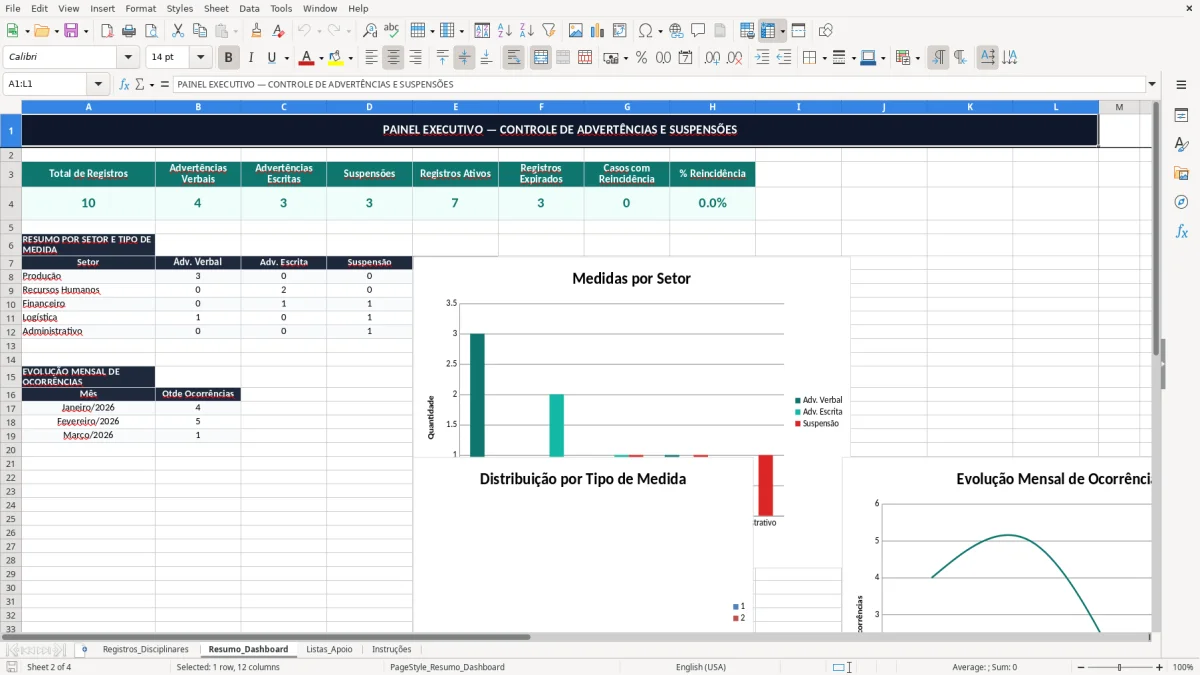This screenshot has width=1200, height=675.
Task: Expand the formula bar
Action: [1152, 84]
